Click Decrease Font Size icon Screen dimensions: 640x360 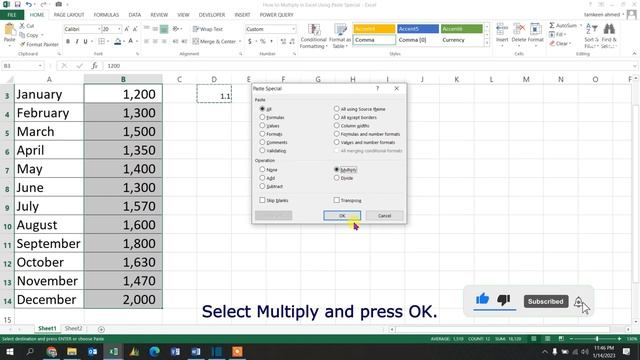(x=135, y=29)
